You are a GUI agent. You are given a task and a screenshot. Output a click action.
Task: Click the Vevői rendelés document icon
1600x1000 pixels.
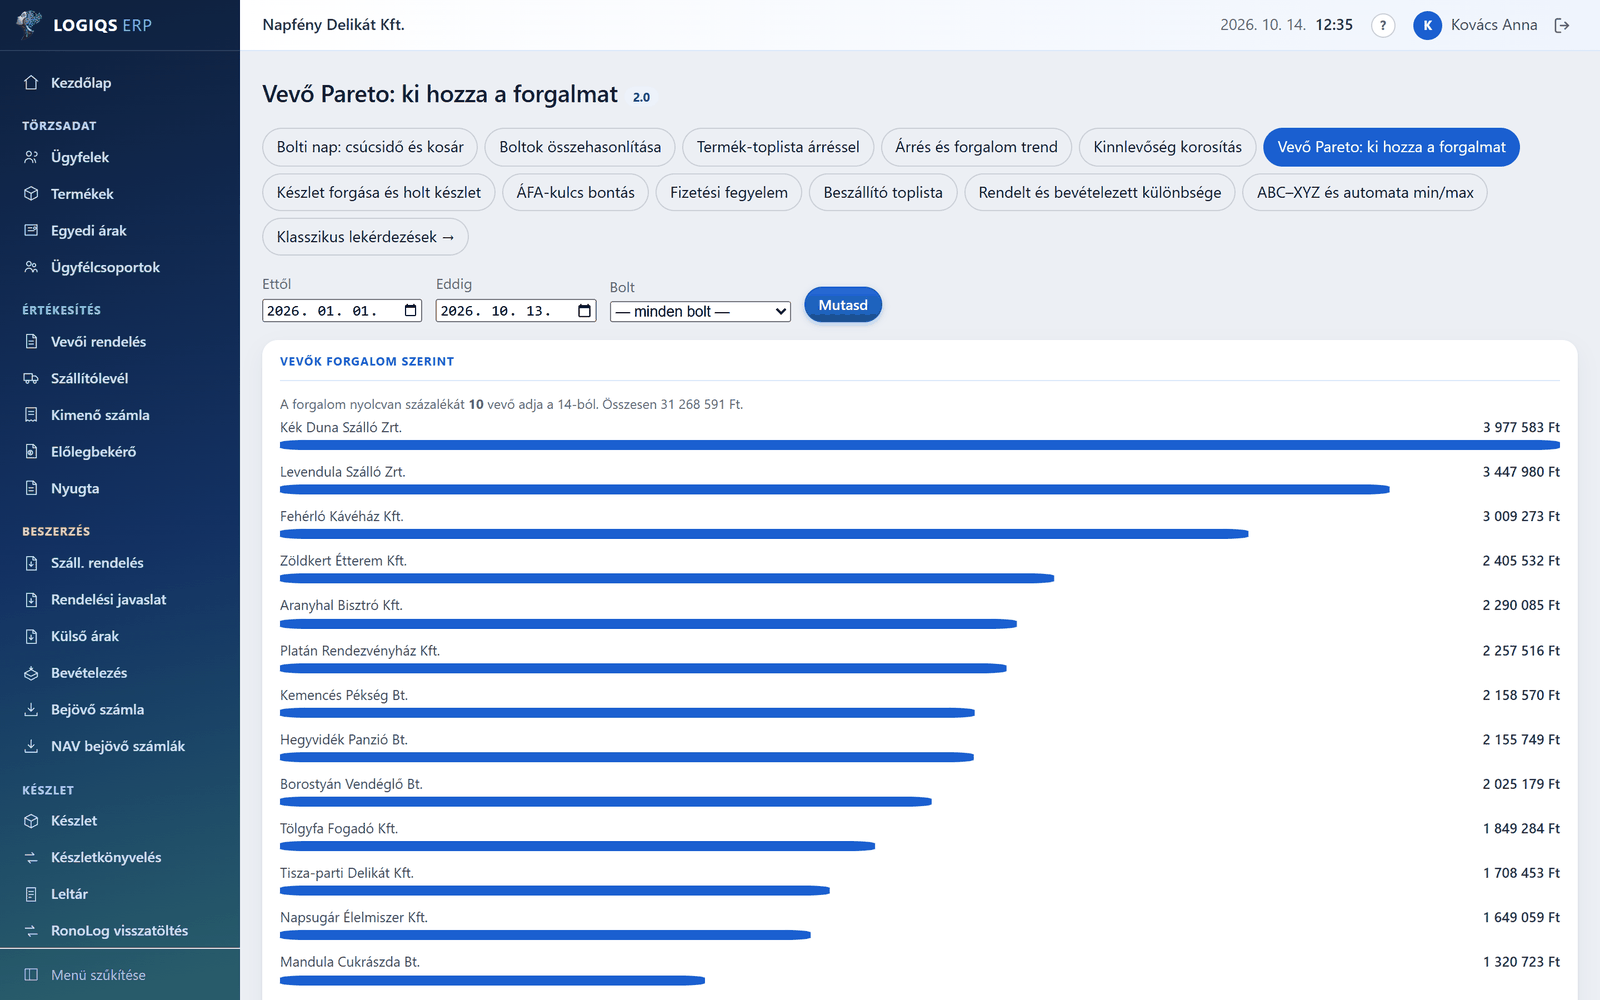(31, 342)
